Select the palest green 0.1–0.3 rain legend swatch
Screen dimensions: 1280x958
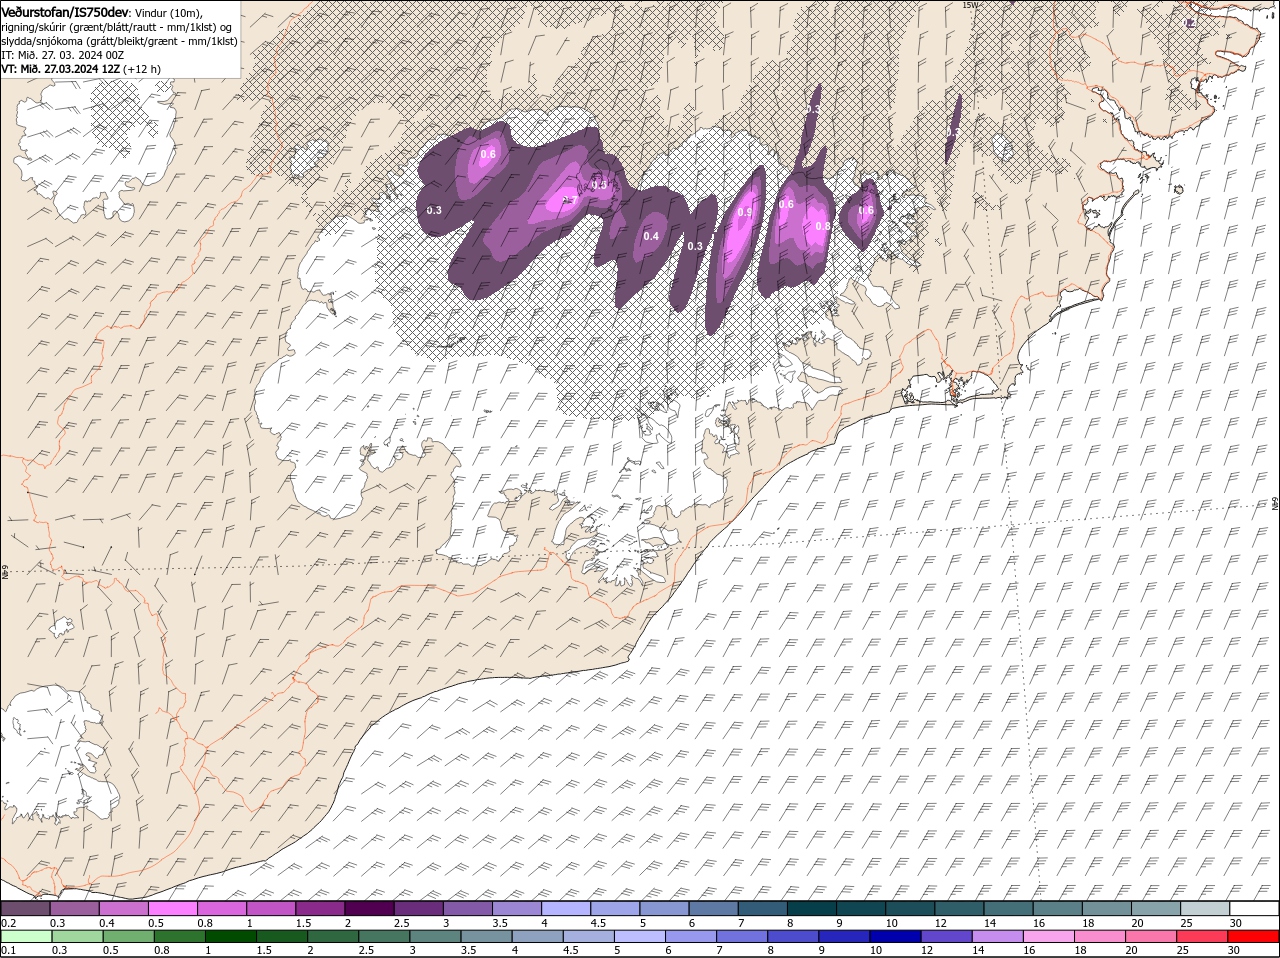[x=25, y=937]
